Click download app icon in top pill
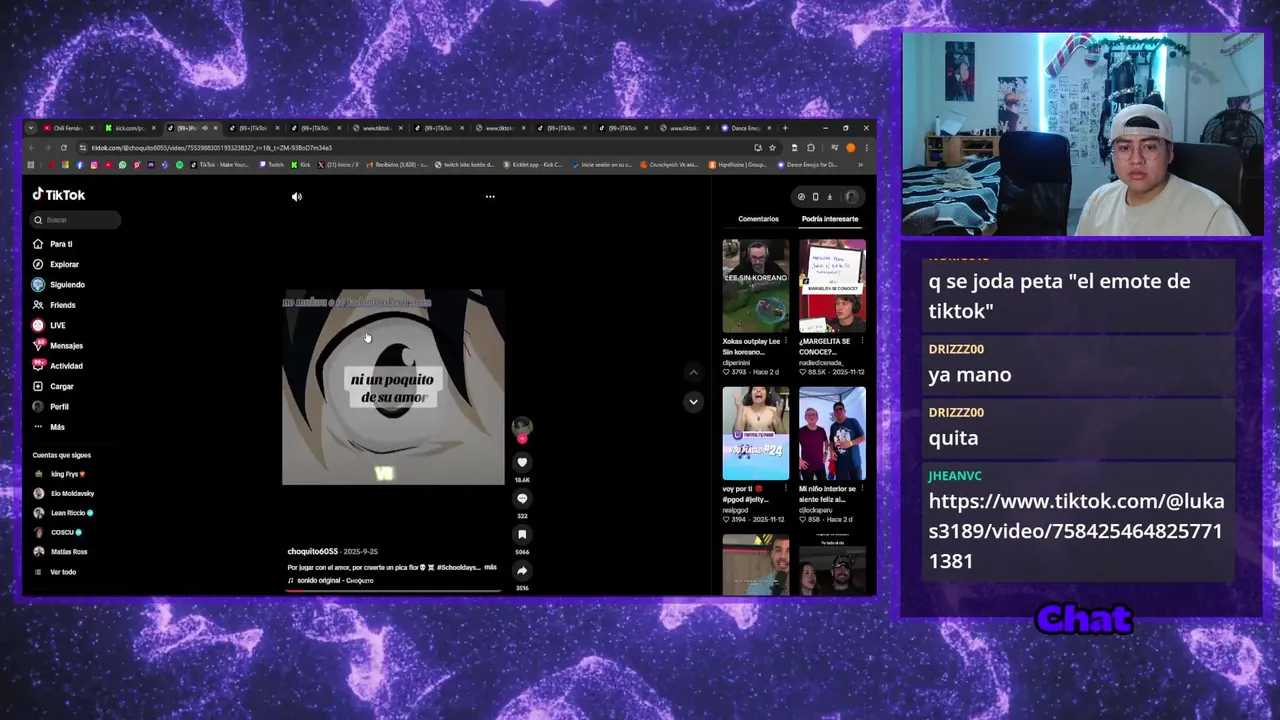 coord(829,197)
